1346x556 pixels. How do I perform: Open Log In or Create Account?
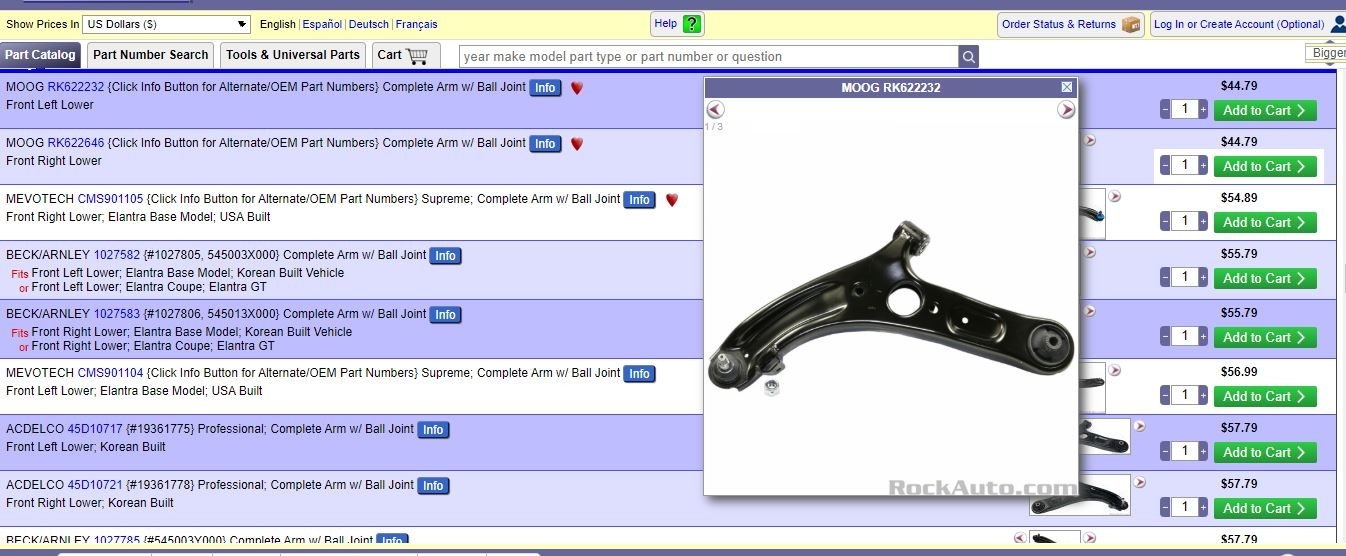[1246, 24]
